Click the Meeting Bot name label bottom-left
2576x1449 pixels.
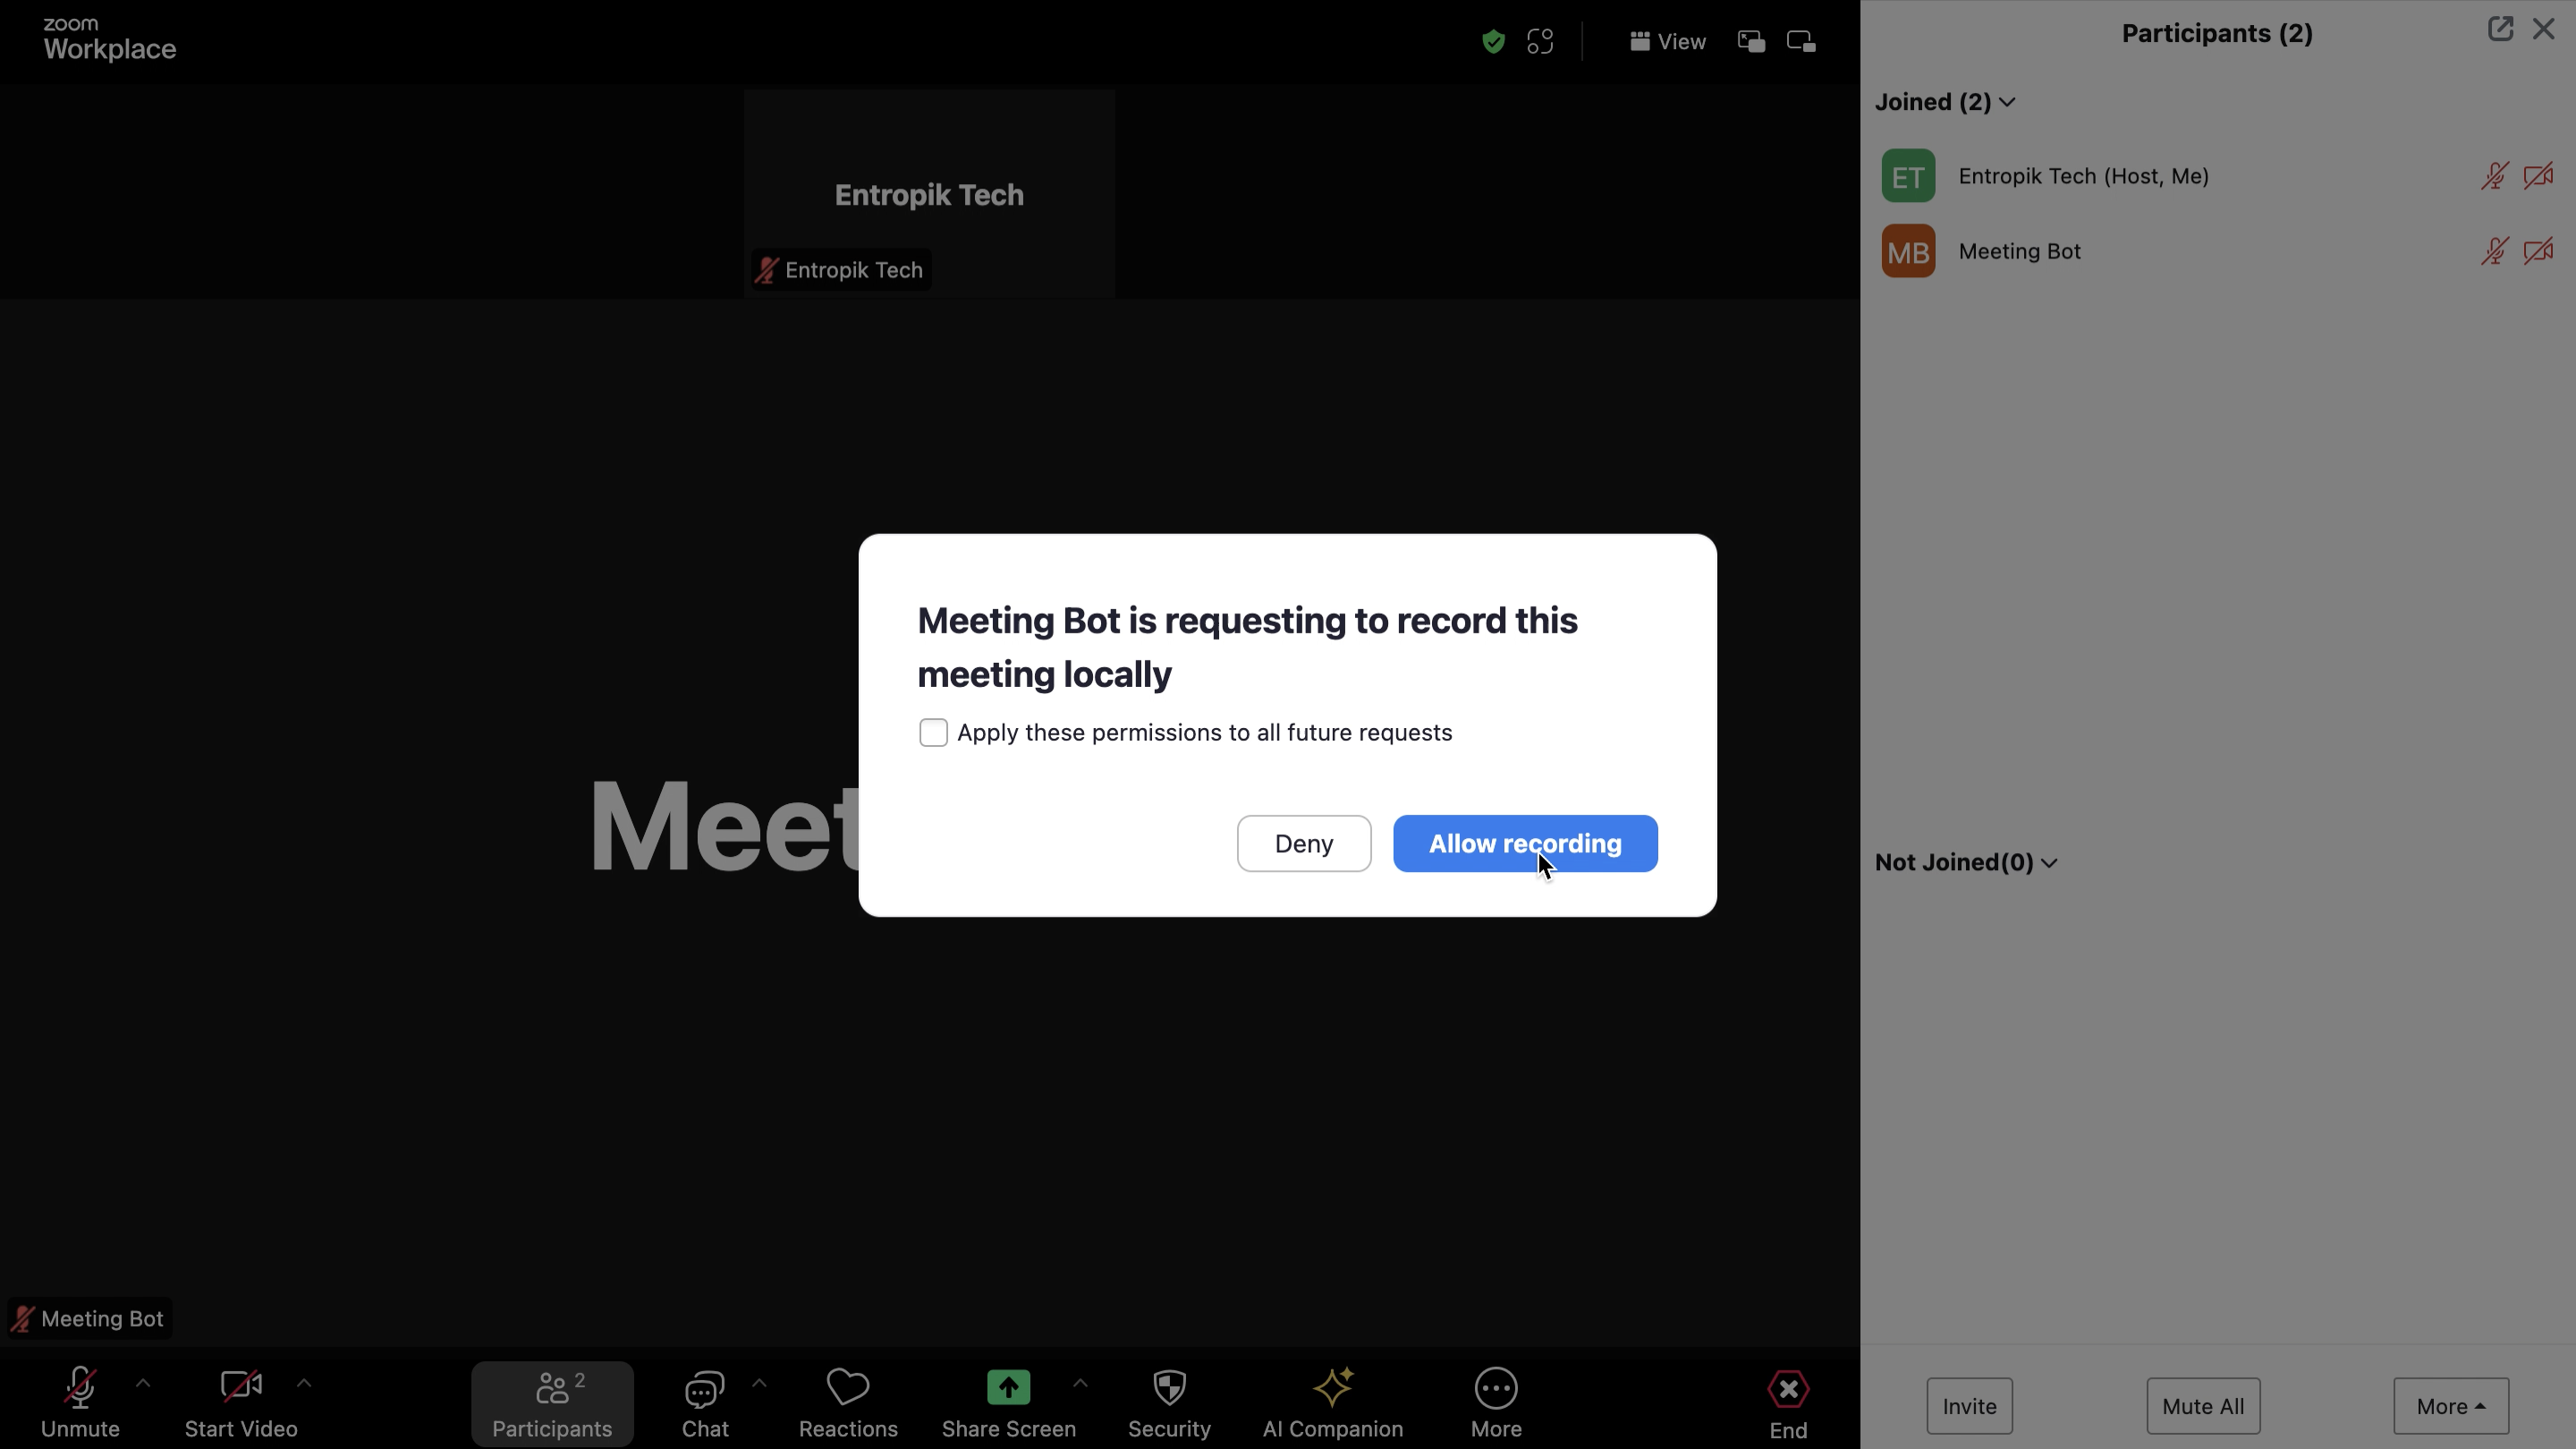click(x=90, y=1319)
